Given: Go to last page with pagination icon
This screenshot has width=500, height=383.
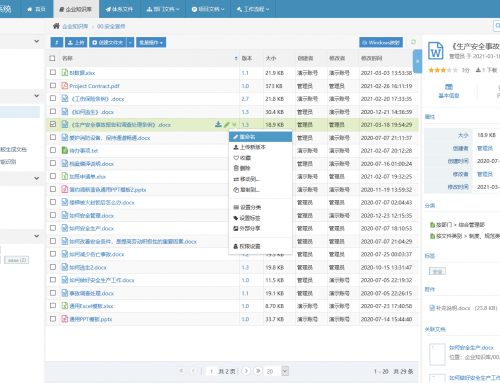Looking at the screenshot, I should point(258,371).
